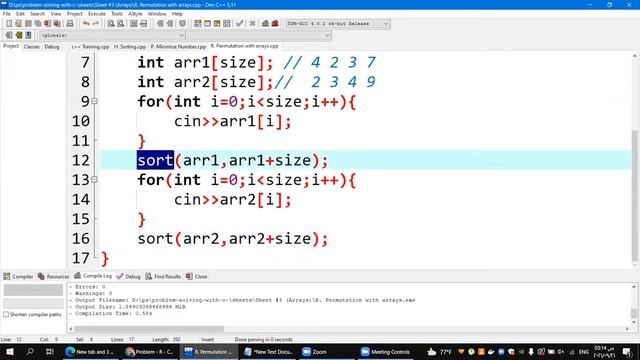Open the AStyle menu
640x360 pixels.
pyautogui.click(x=135, y=14)
